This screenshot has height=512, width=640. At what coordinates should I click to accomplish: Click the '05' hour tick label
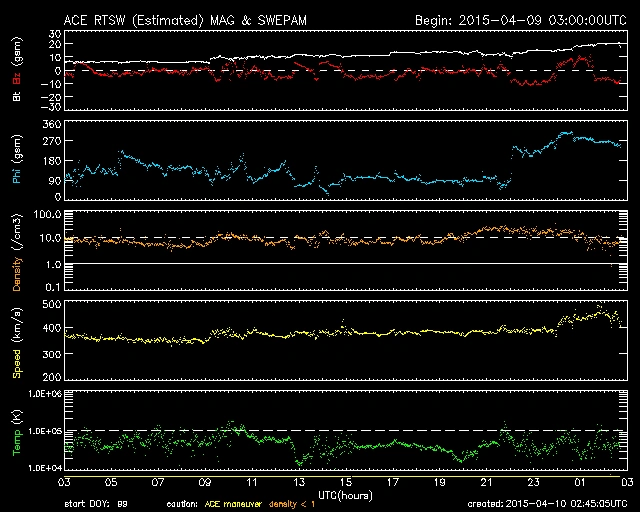click(111, 483)
